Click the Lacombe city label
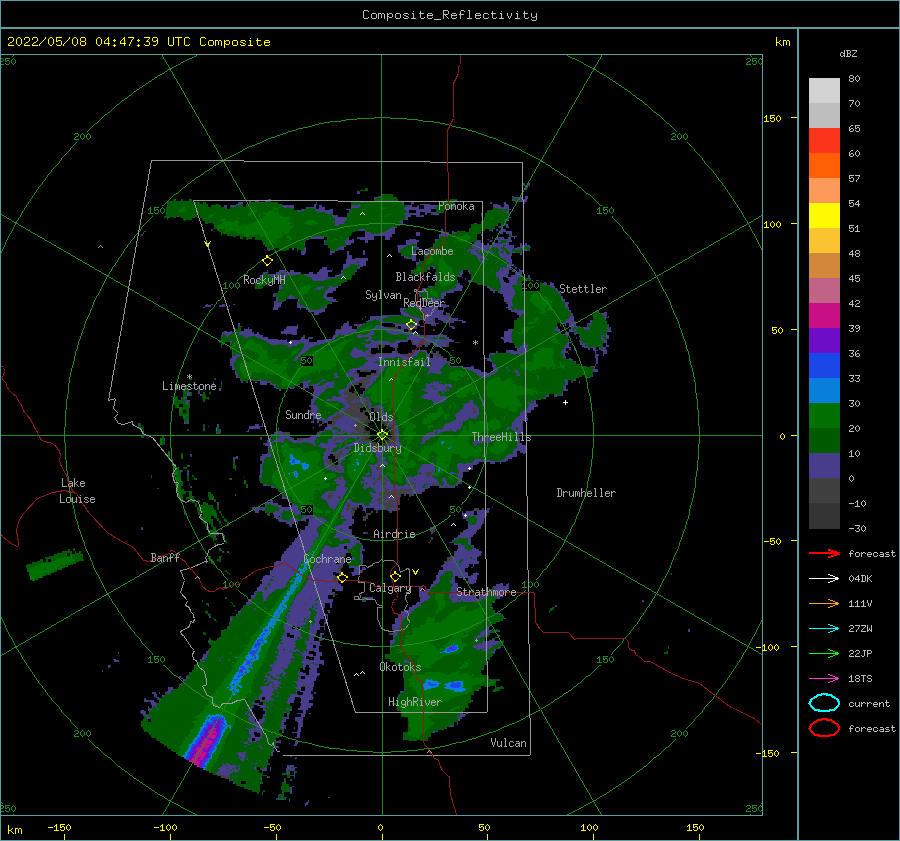This screenshot has width=900, height=841. click(432, 251)
